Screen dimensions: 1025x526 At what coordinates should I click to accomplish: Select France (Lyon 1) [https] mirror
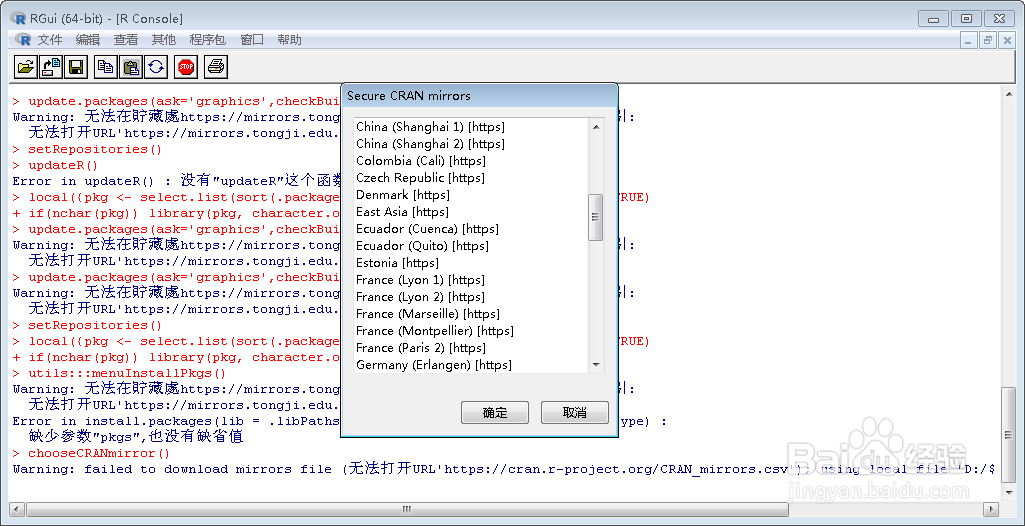click(x=471, y=280)
